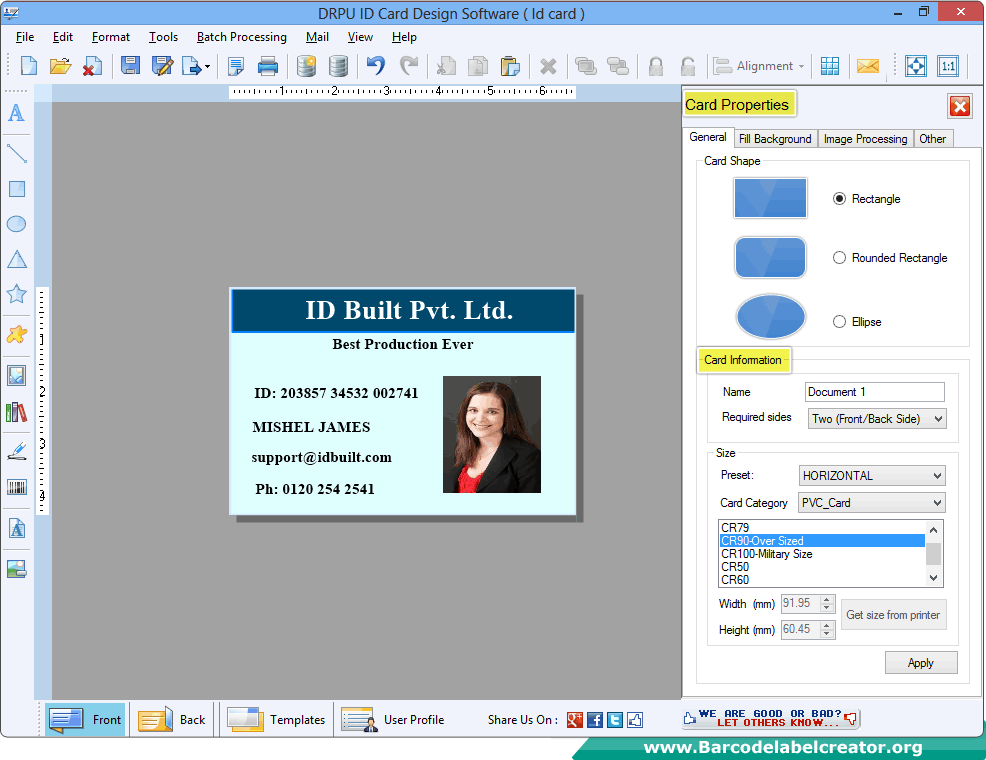986x760 pixels.
Task: Switch to the Image Processing tab
Action: [865, 139]
